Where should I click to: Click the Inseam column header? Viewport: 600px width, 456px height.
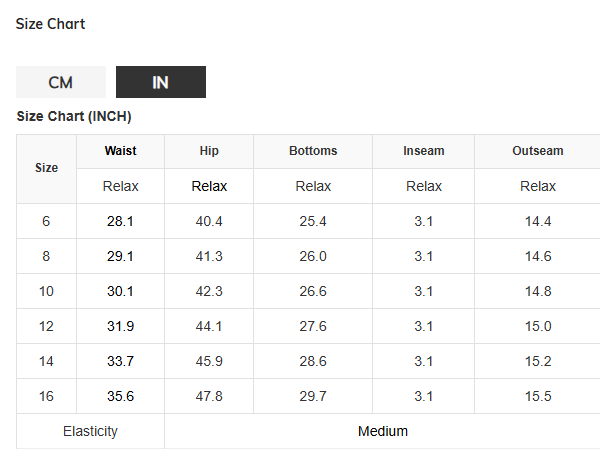click(x=423, y=151)
